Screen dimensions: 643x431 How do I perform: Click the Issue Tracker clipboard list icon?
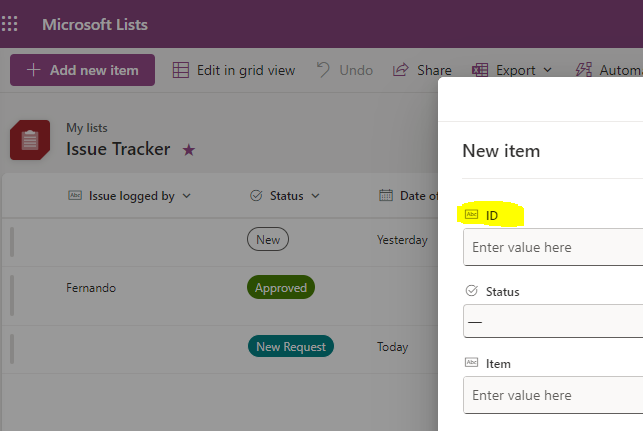pyautogui.click(x=30, y=140)
